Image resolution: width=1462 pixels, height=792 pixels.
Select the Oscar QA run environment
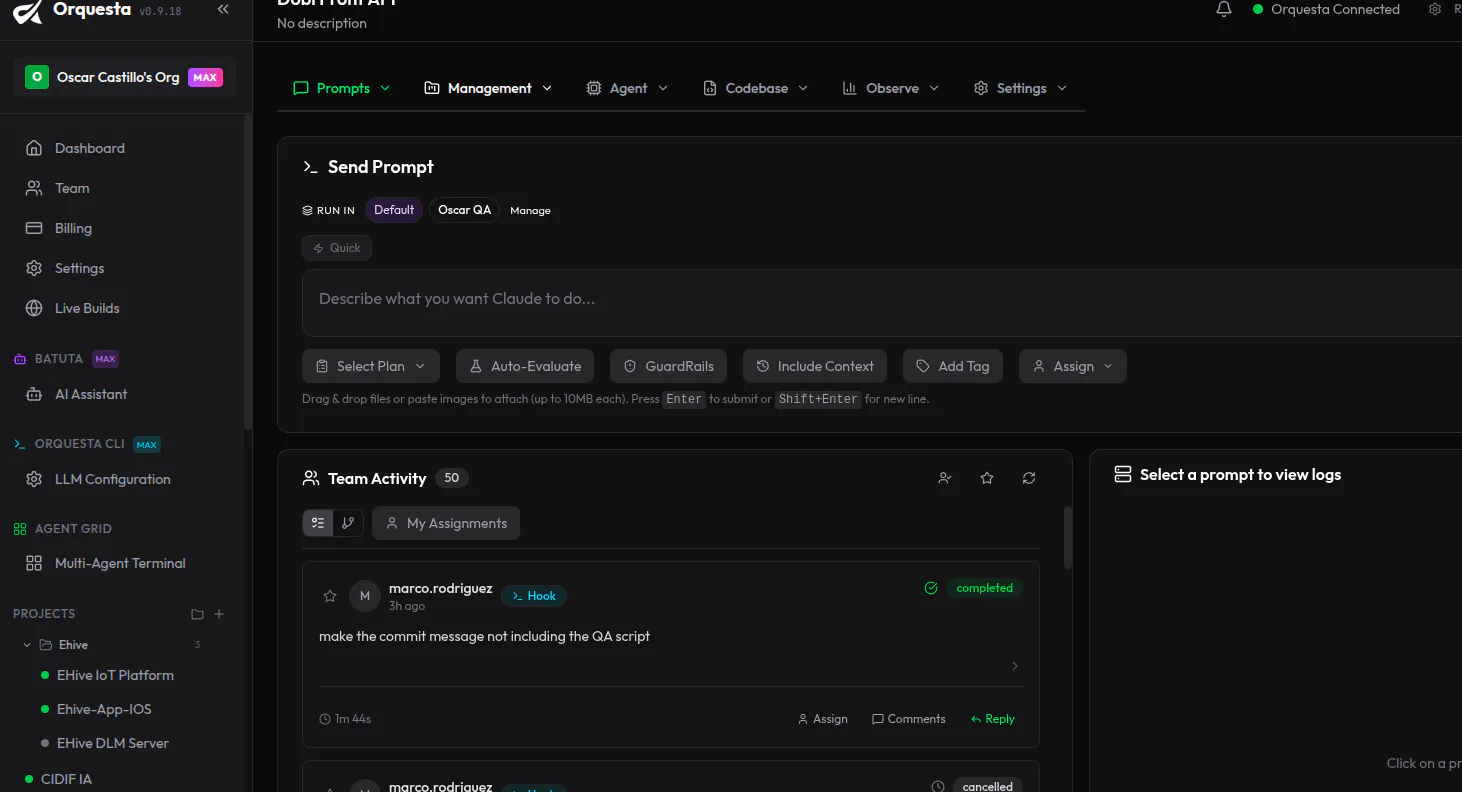[465, 210]
